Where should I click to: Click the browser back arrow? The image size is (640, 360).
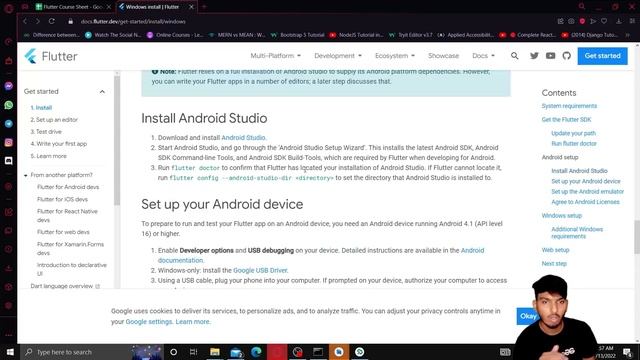[25, 21]
